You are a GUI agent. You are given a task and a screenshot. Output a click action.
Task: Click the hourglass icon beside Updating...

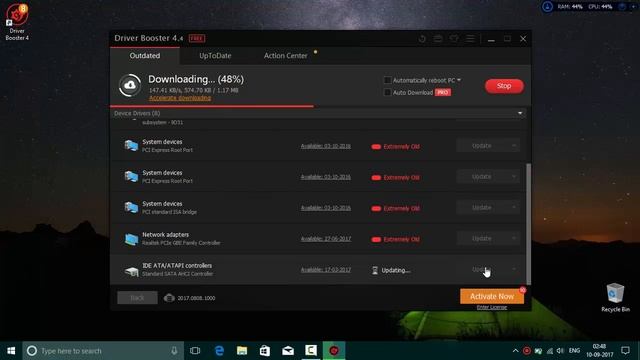pyautogui.click(x=375, y=270)
